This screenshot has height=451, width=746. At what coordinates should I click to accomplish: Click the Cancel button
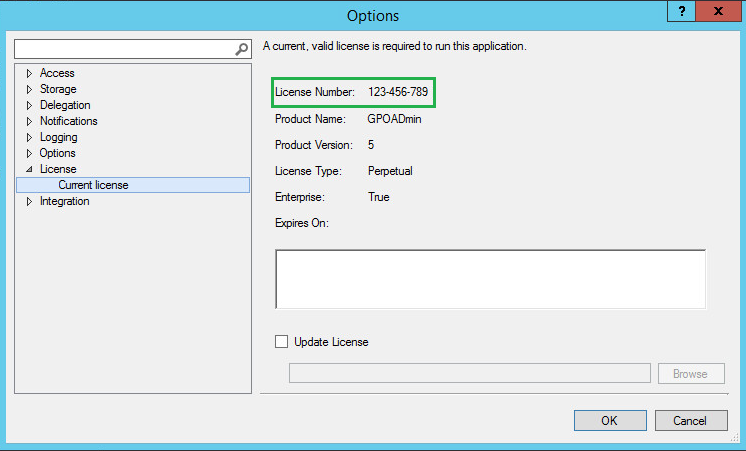point(690,421)
